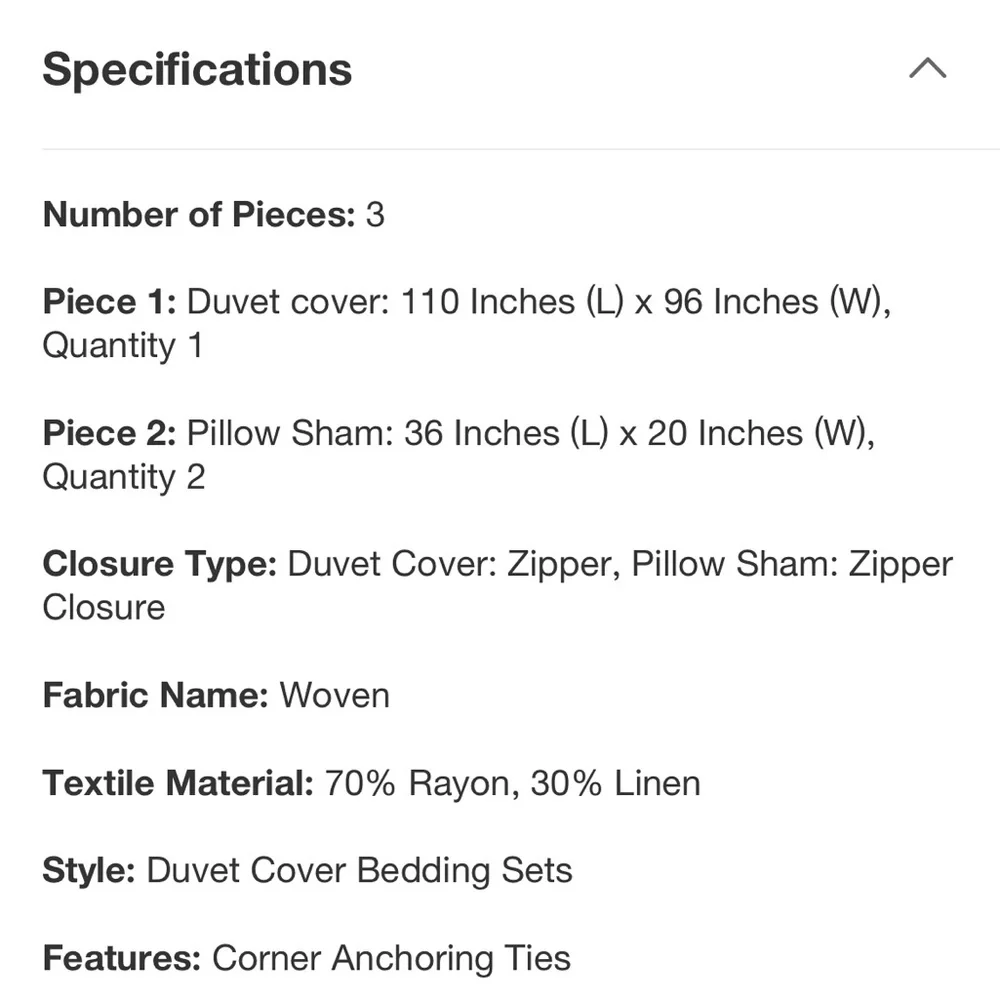The image size is (1000, 1000).
Task: Select the Quantity 2 text
Action: point(124,477)
